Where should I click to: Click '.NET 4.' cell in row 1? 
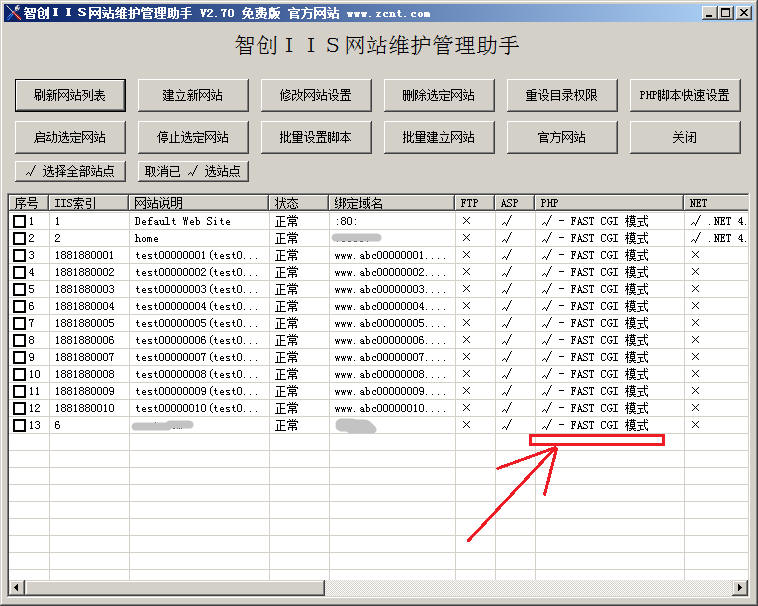coord(718,221)
